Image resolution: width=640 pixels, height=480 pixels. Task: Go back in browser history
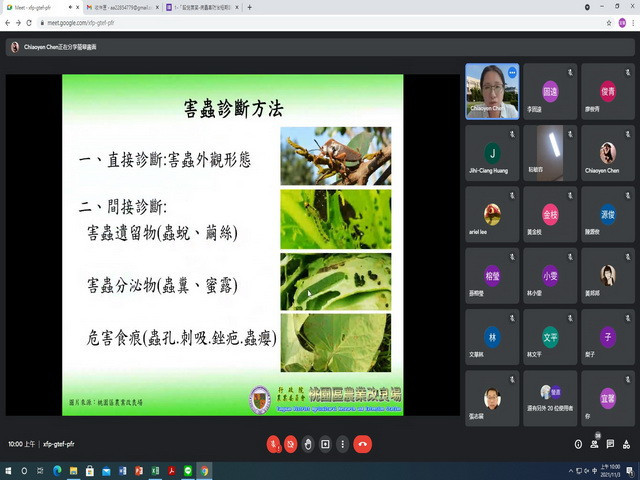click(7, 23)
